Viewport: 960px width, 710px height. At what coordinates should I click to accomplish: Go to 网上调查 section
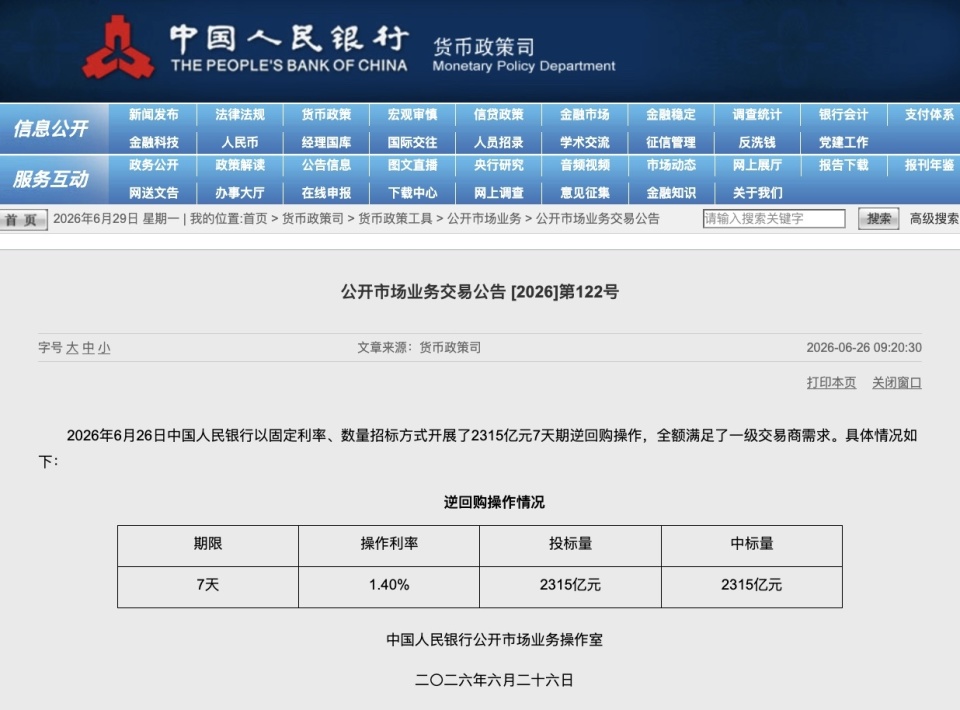coord(499,193)
